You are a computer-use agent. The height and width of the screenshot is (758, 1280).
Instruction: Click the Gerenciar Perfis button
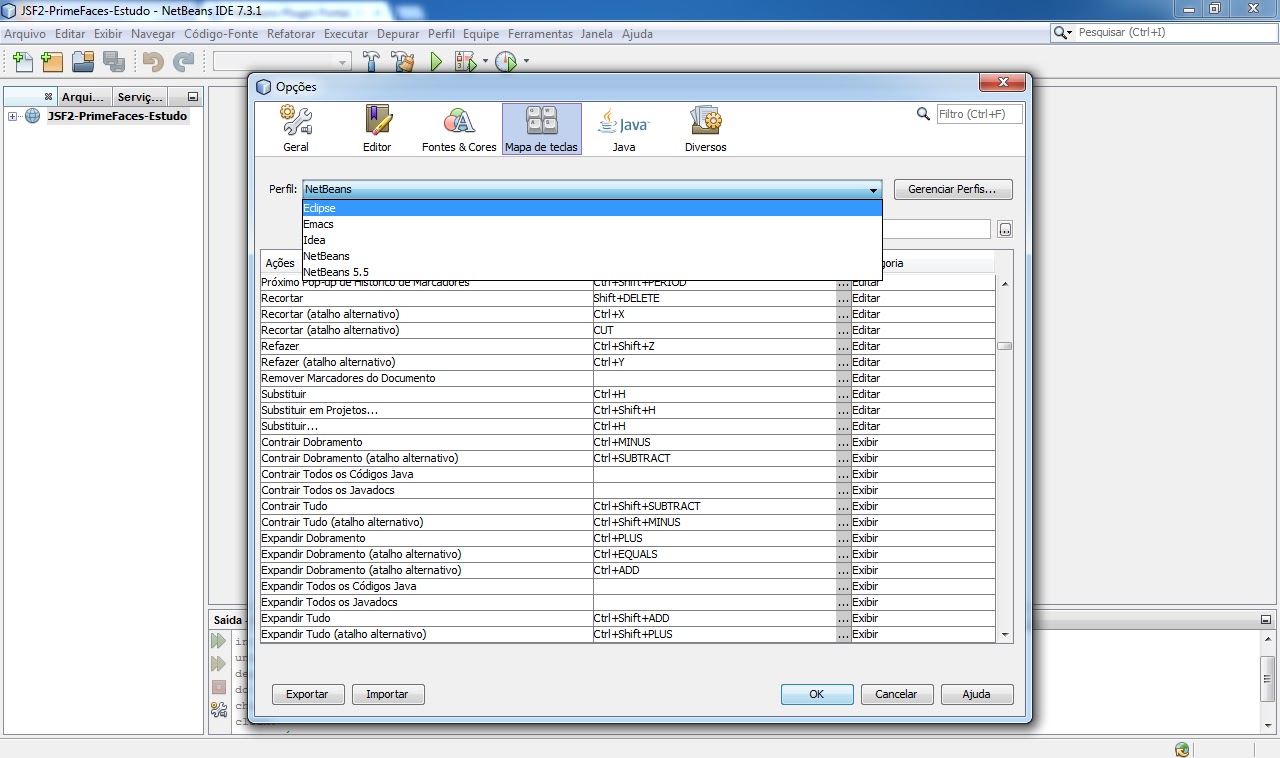click(x=952, y=189)
